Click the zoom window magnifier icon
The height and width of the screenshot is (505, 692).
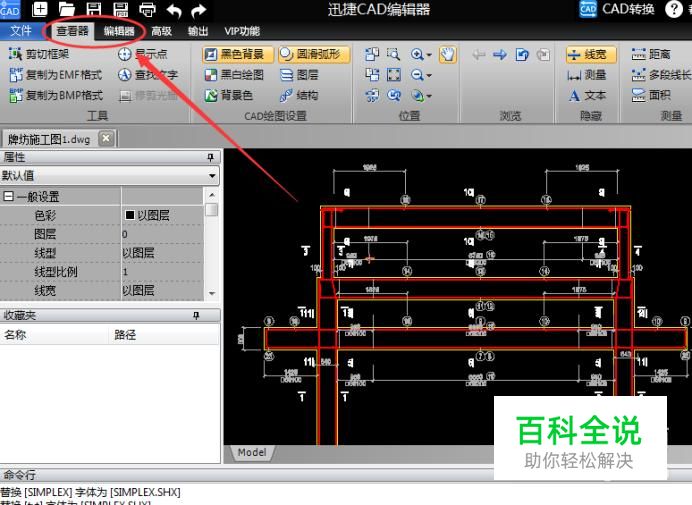point(394,54)
